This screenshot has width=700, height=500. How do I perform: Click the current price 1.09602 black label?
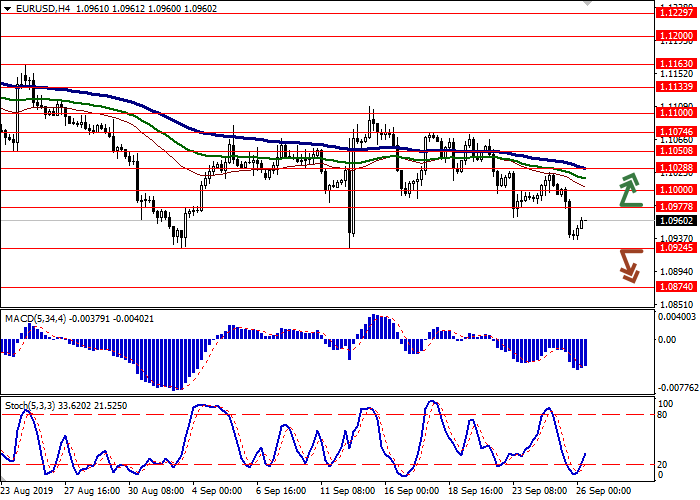coord(675,220)
